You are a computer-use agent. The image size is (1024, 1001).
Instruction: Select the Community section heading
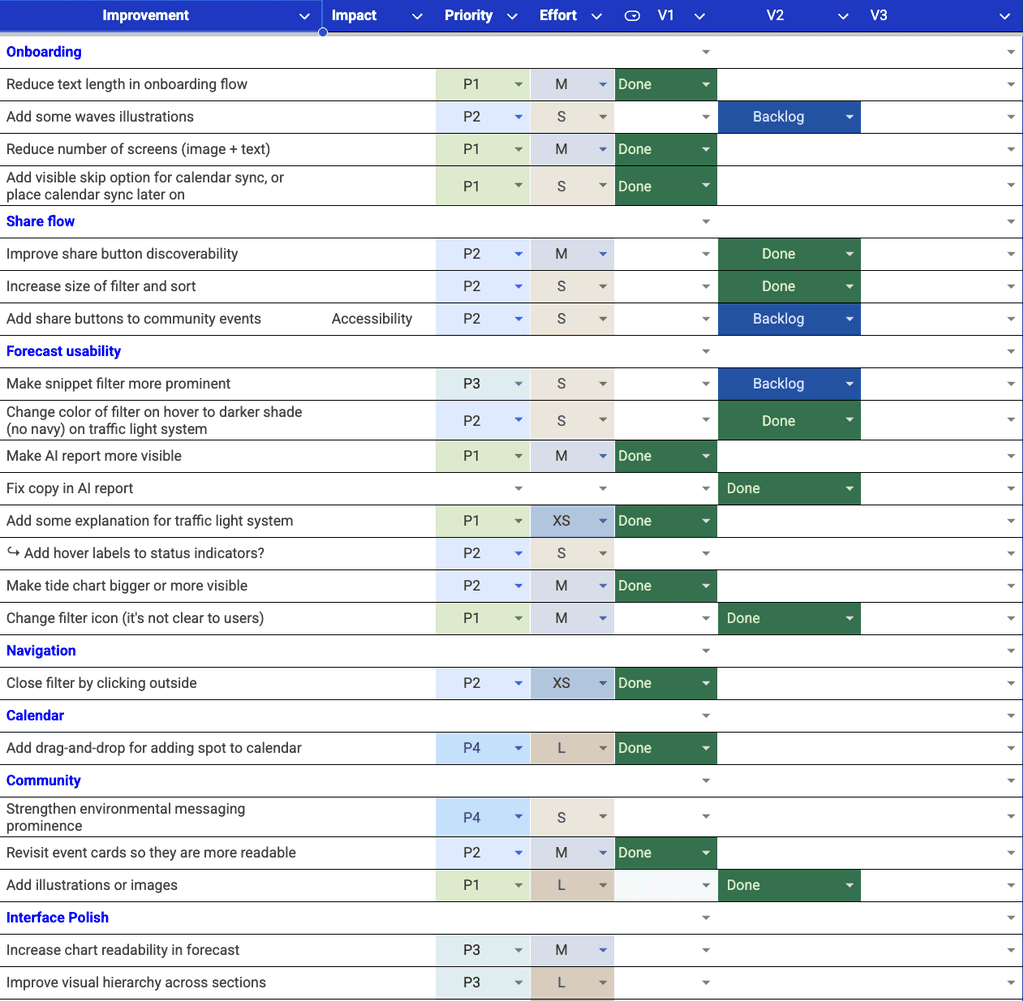43,780
